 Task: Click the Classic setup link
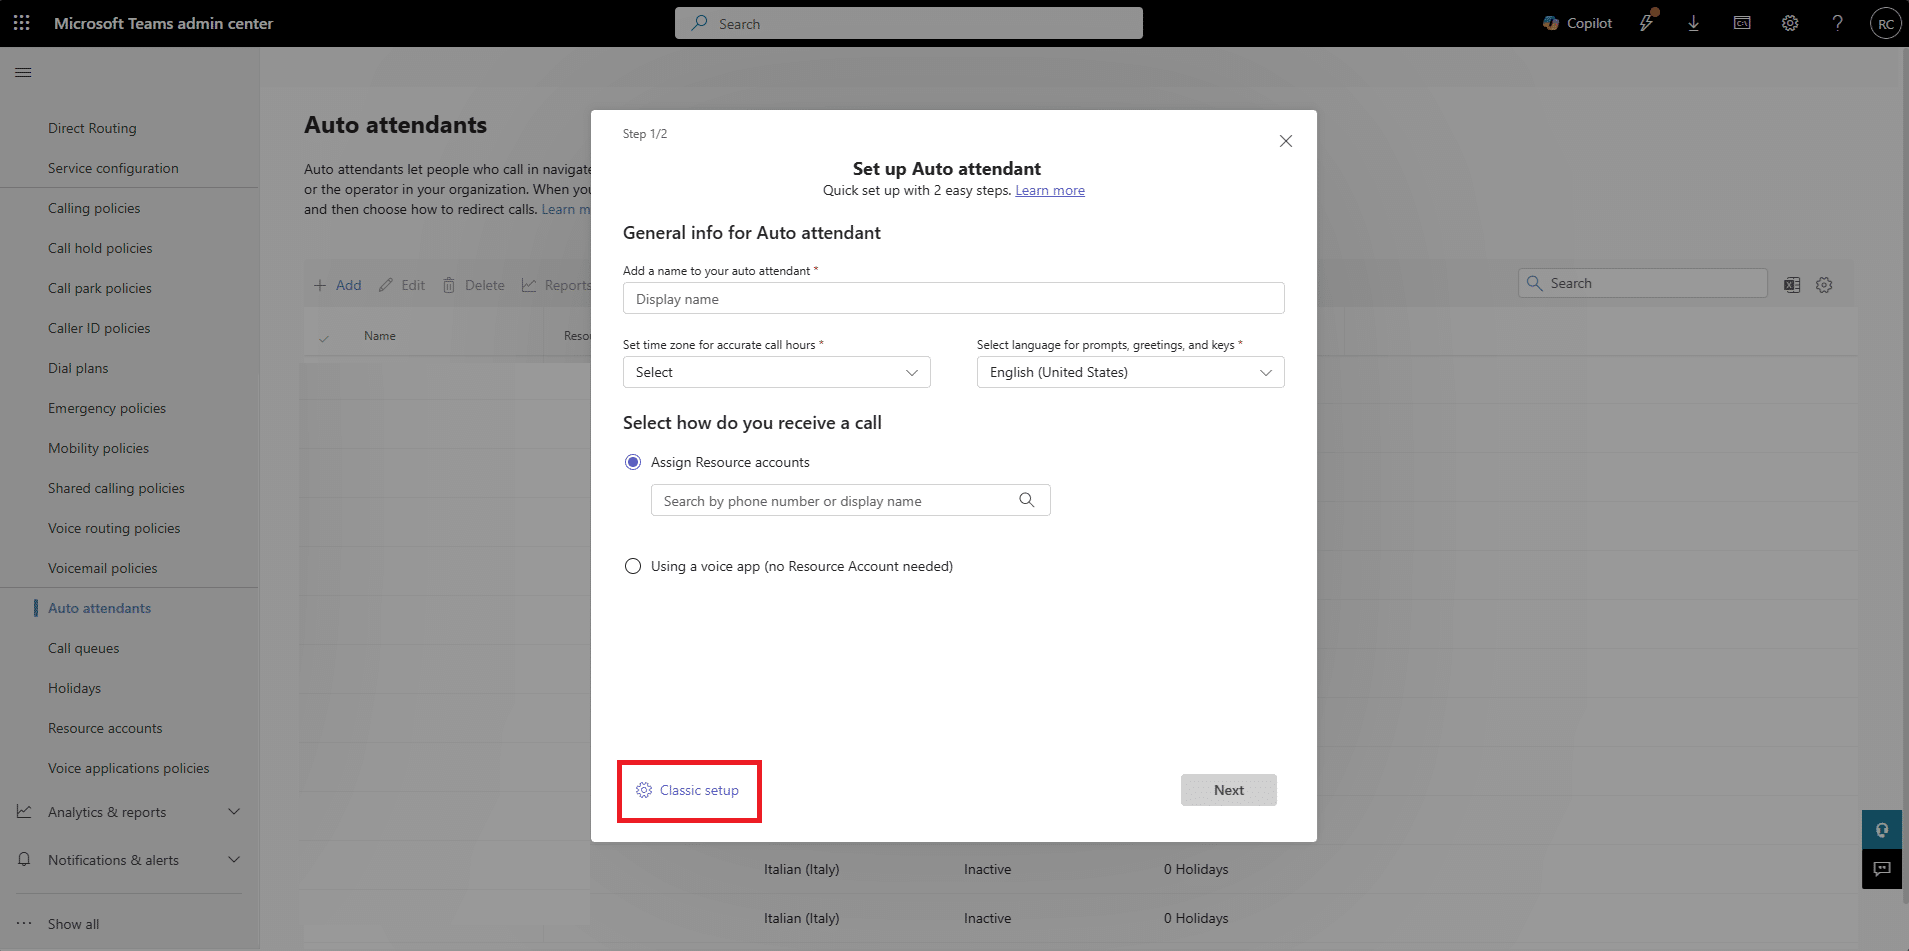click(x=698, y=790)
